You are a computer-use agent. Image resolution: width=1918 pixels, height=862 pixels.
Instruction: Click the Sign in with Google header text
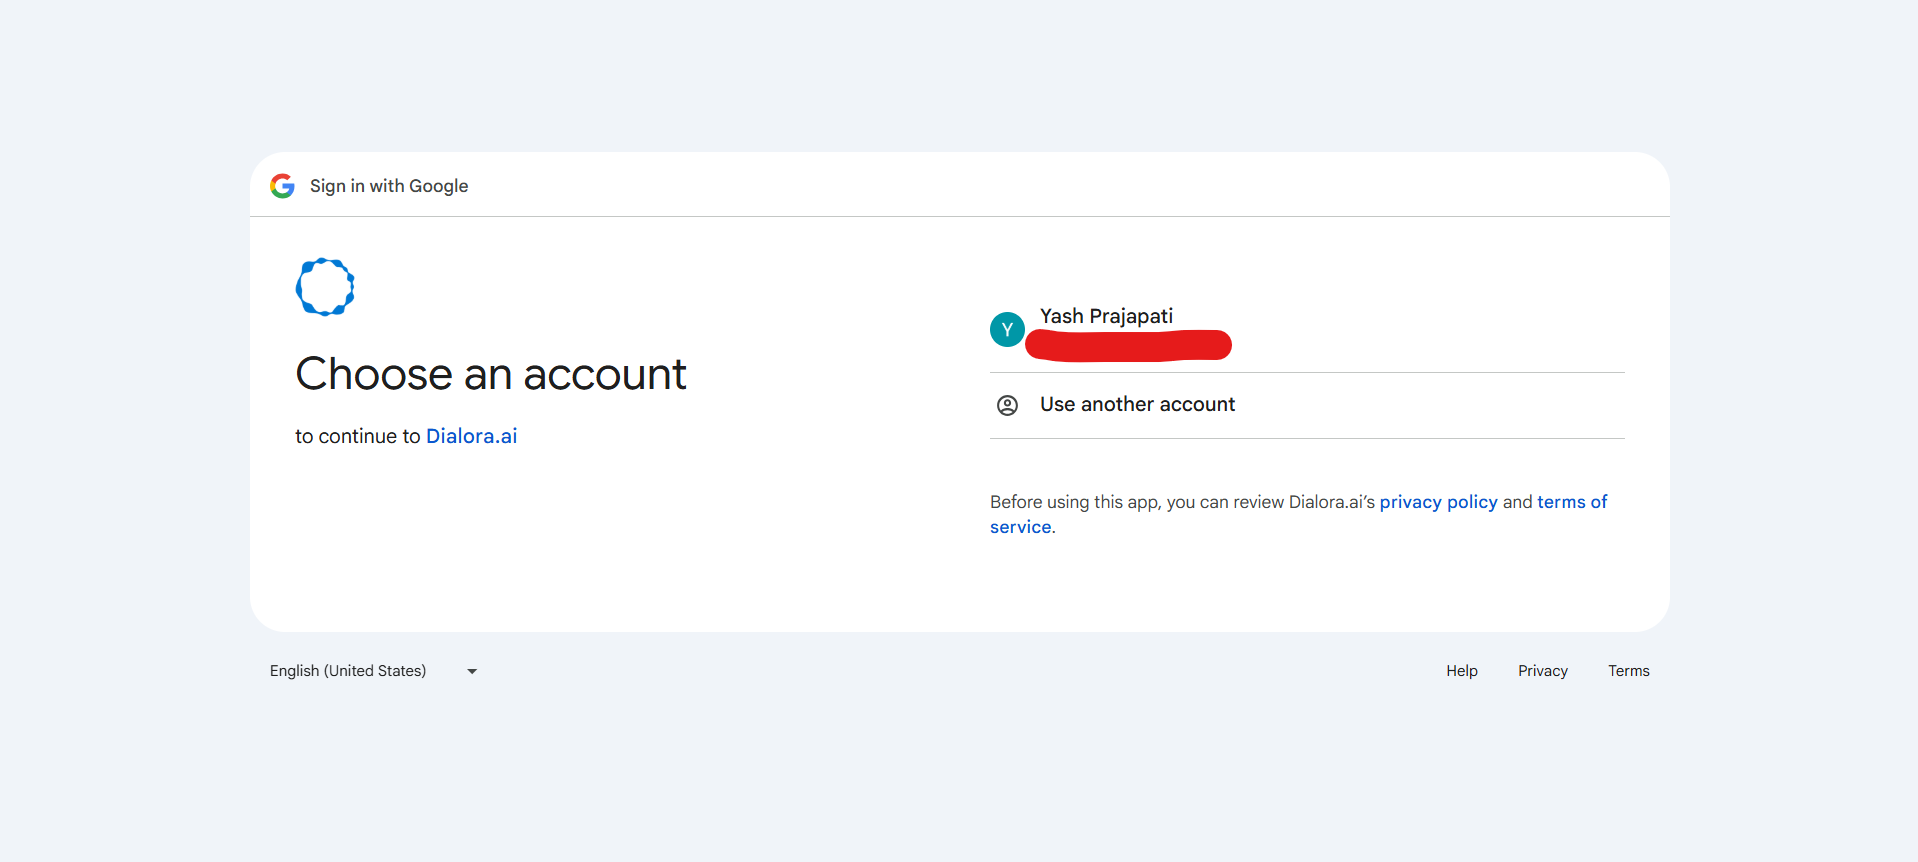[x=389, y=186]
